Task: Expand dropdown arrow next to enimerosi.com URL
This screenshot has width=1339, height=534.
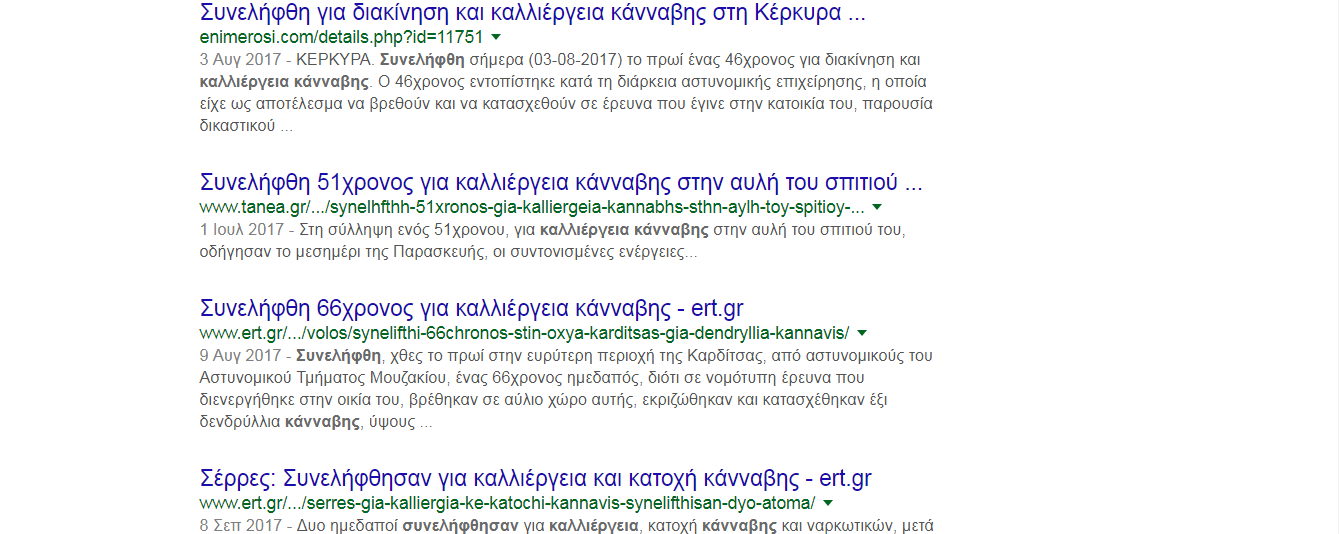Action: point(497,38)
